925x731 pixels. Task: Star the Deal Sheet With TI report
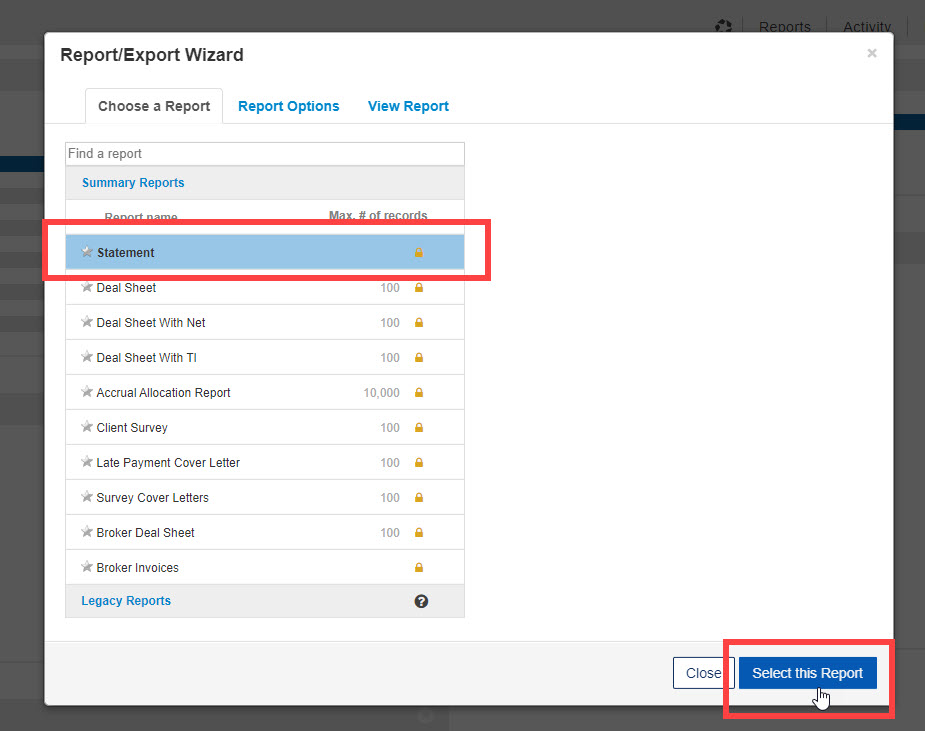[x=87, y=358]
